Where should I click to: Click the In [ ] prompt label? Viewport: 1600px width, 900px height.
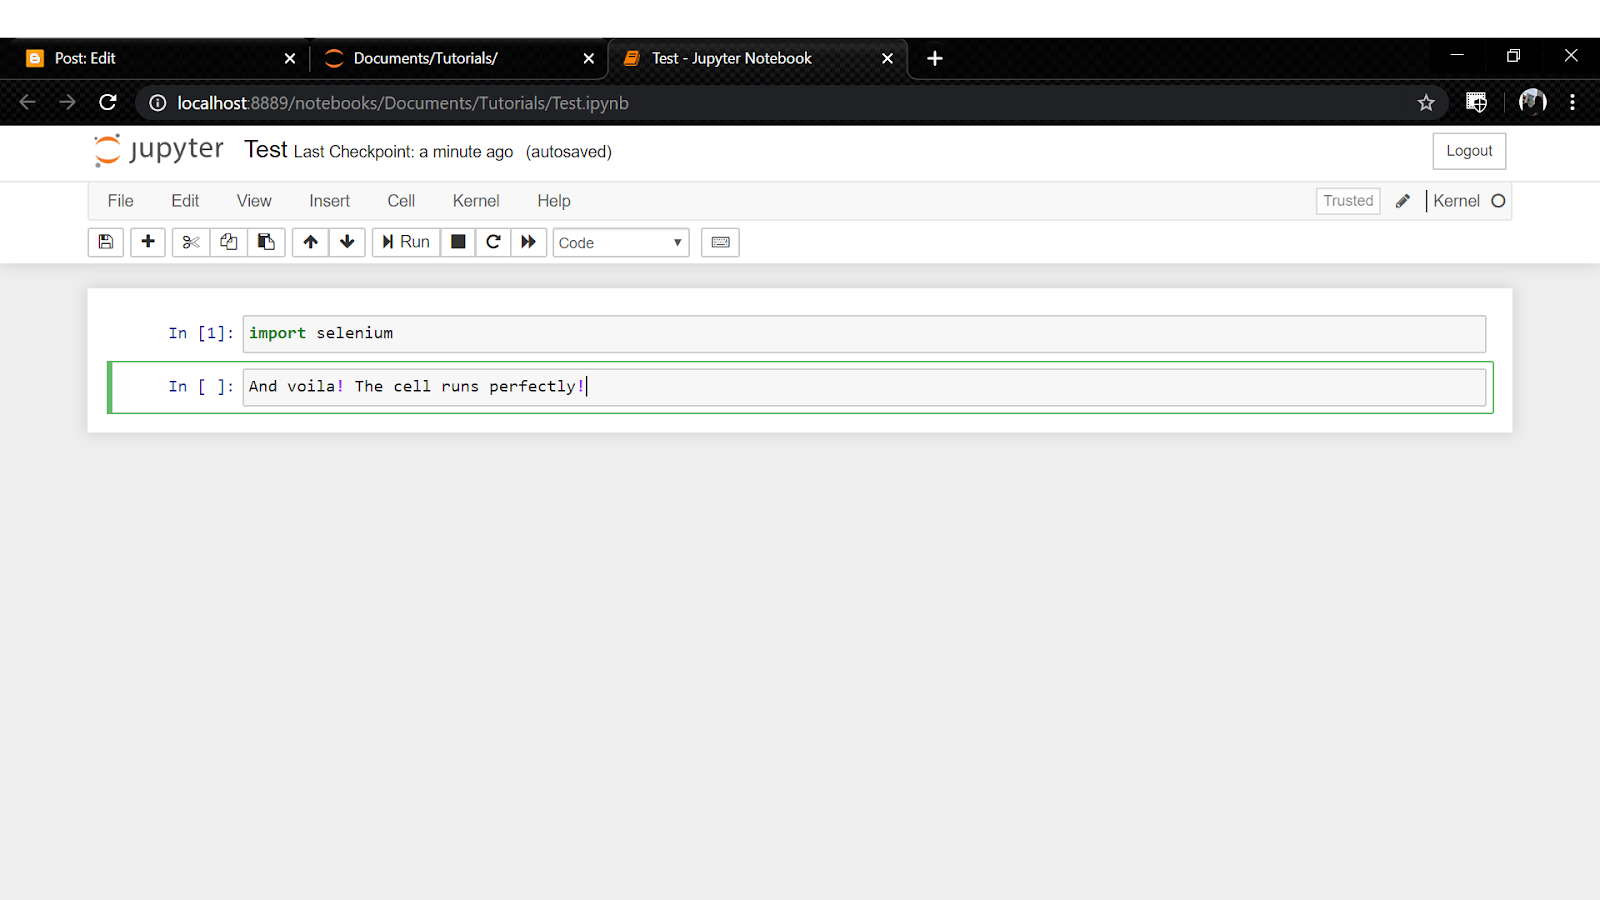[x=201, y=387]
